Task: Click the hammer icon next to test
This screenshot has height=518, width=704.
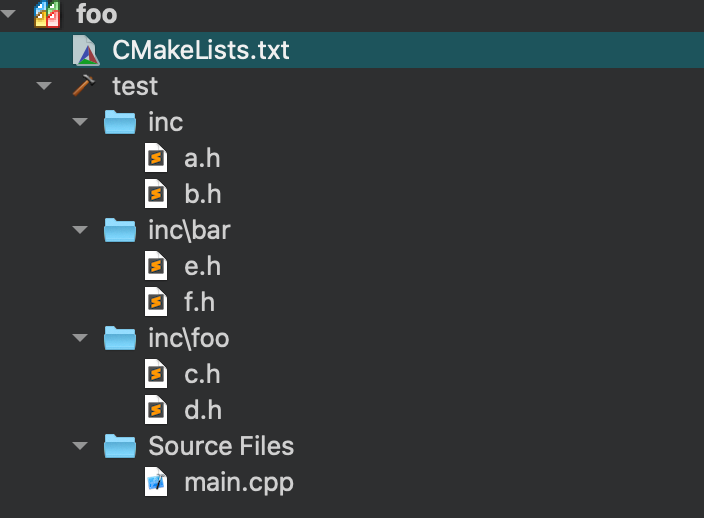Action: point(85,86)
